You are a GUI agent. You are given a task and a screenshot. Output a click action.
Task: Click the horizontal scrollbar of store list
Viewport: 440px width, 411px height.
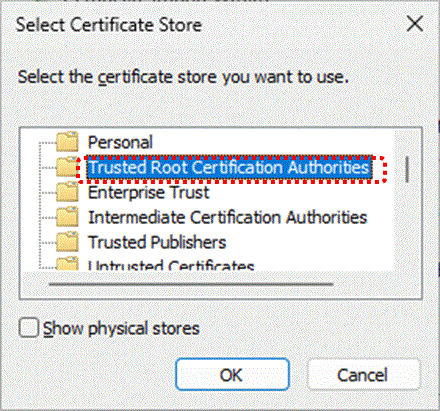point(191,284)
